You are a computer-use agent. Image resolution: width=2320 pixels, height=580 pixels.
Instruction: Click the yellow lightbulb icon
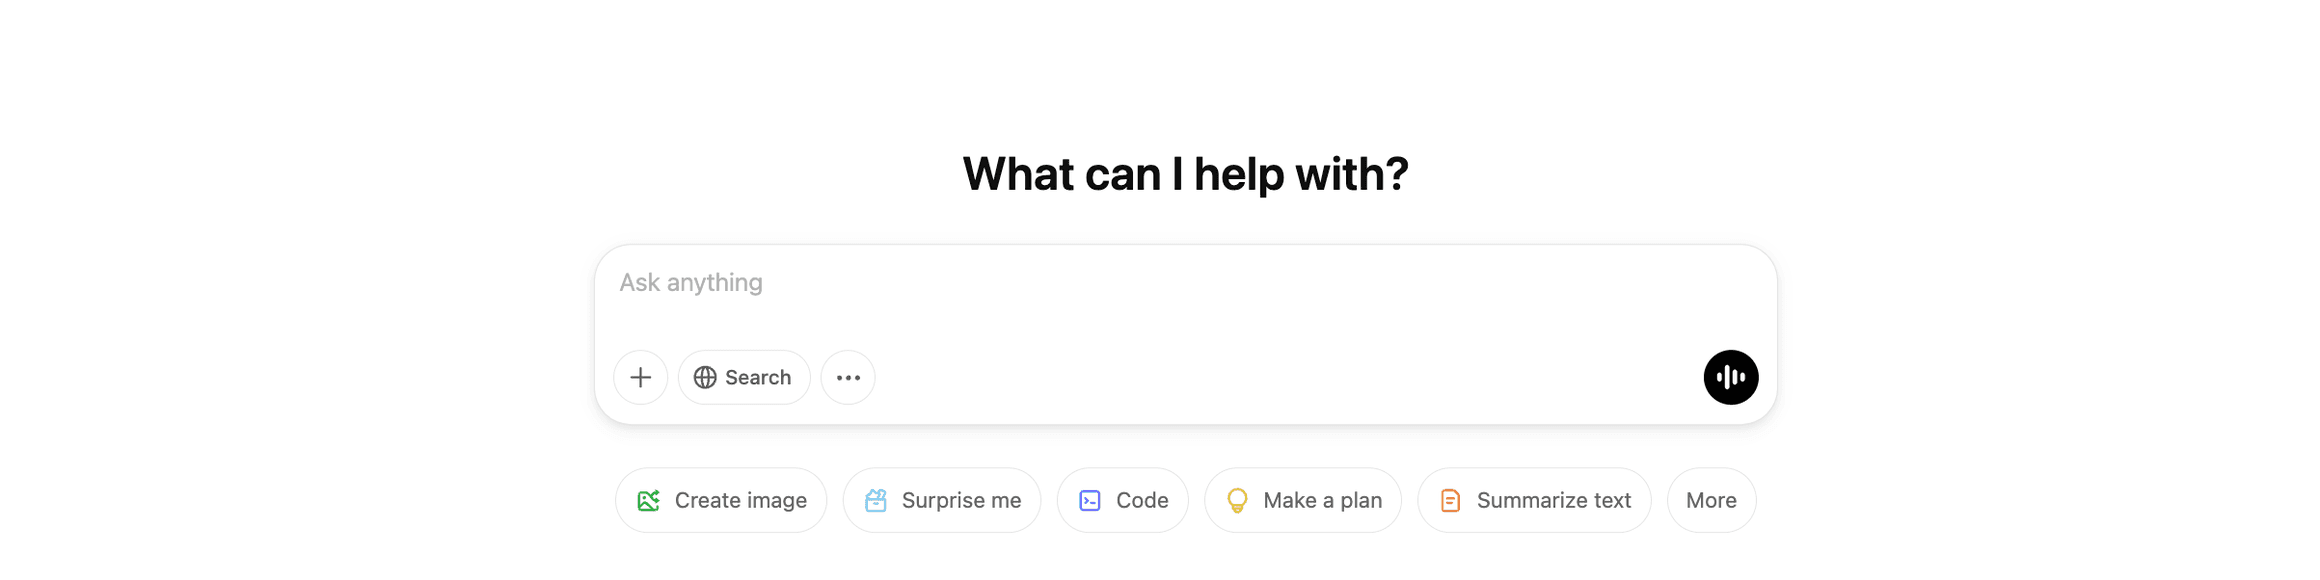click(1237, 500)
